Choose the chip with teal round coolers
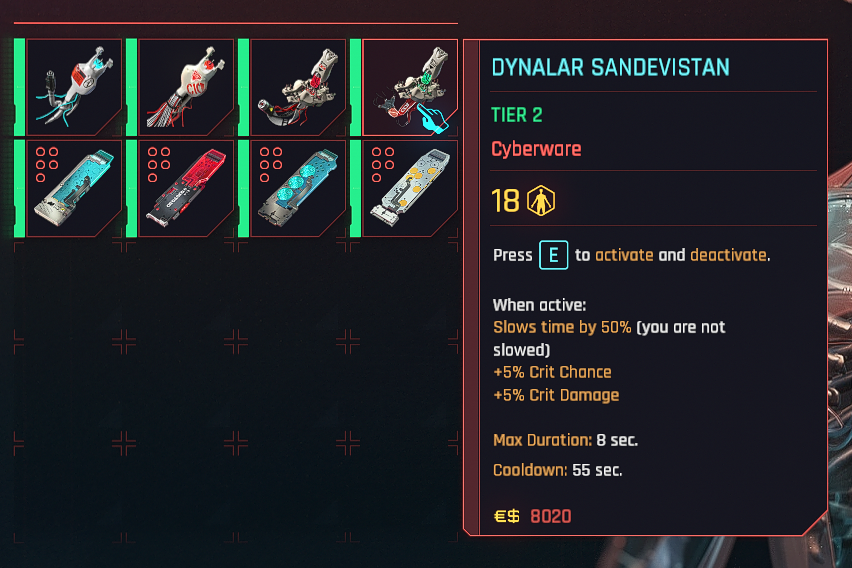This screenshot has height=568, width=852. [298, 189]
